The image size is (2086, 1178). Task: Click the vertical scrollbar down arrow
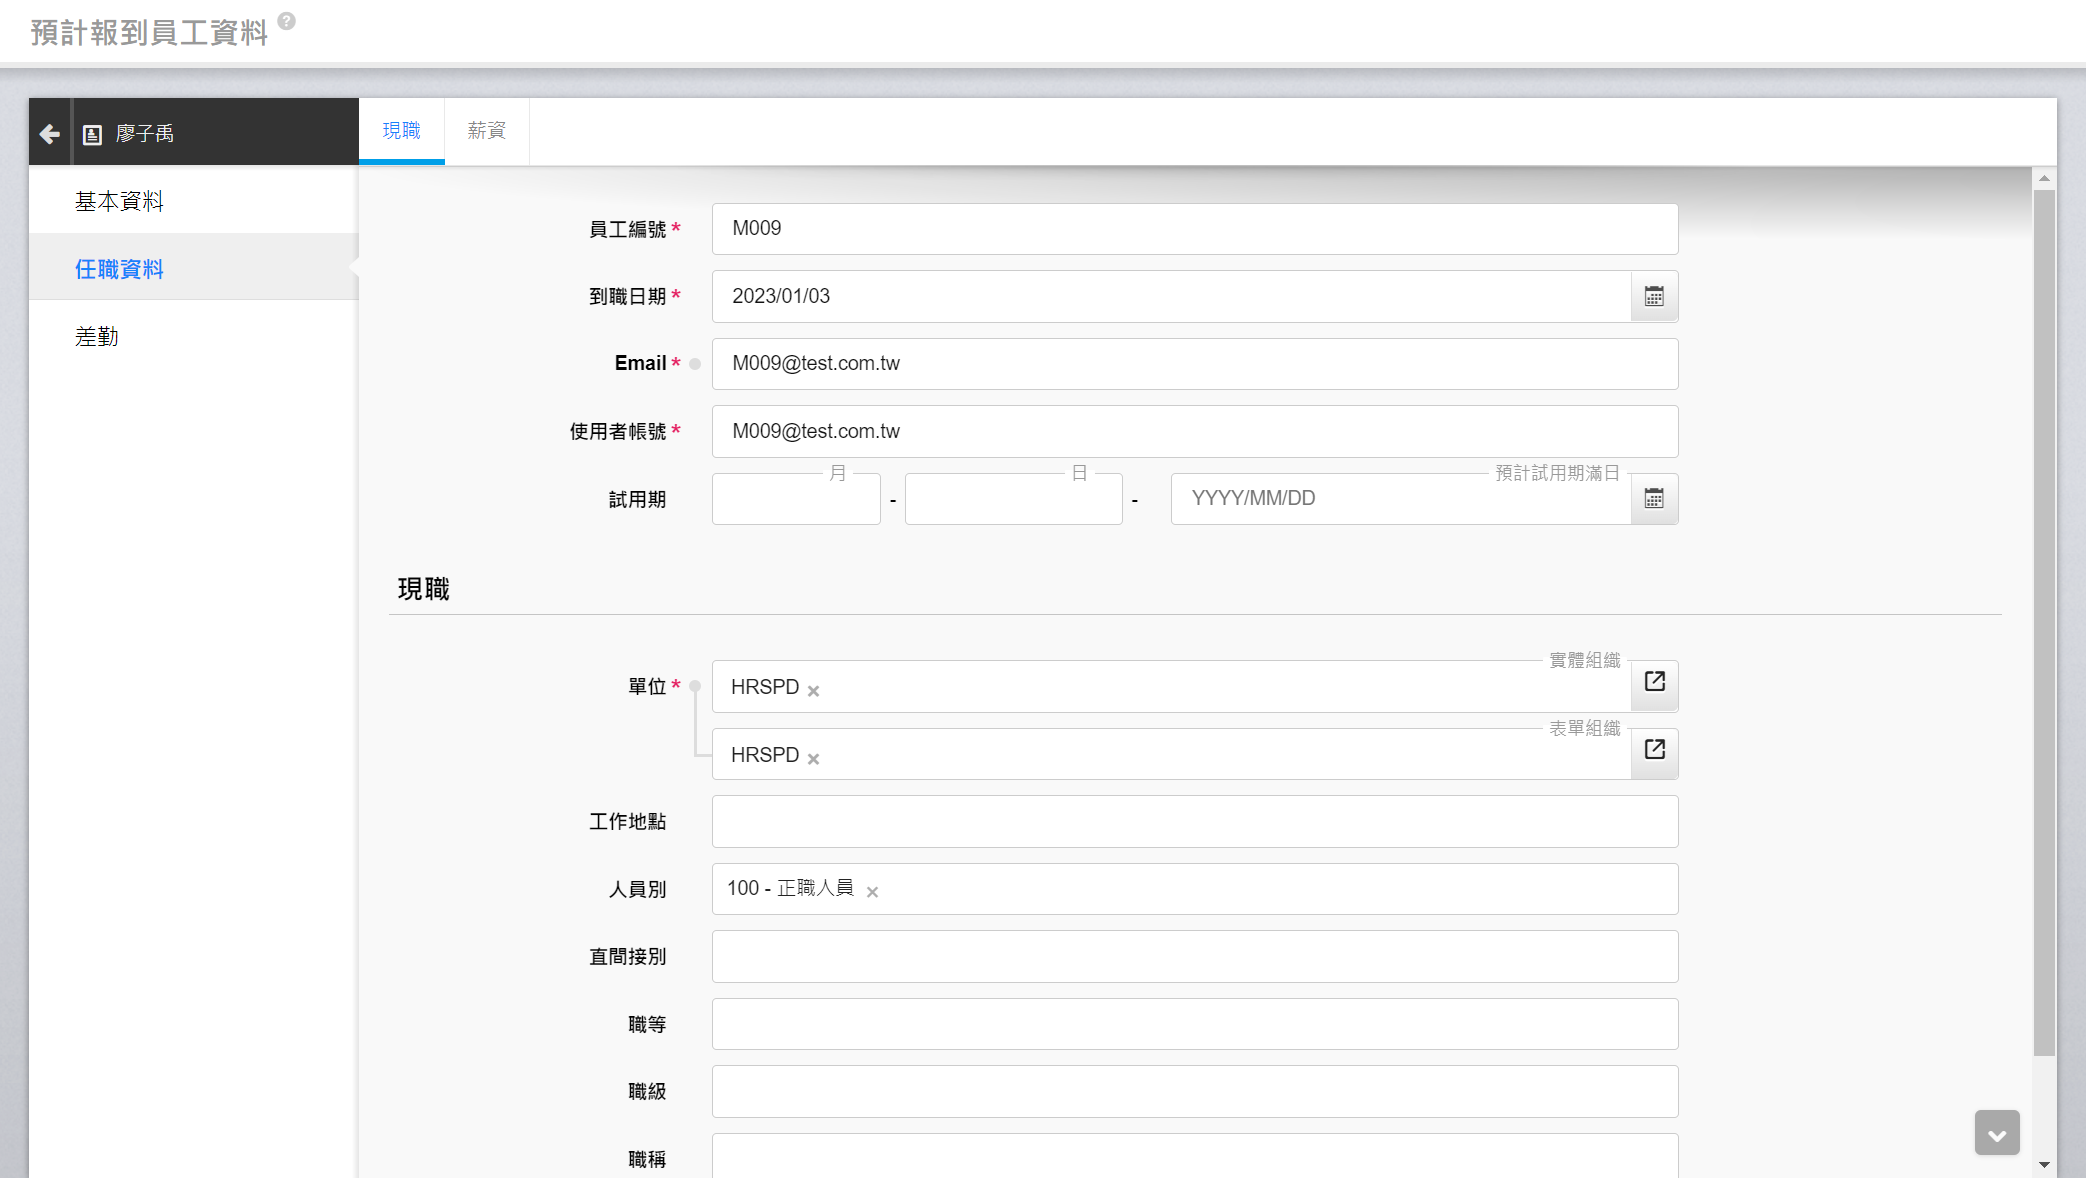tap(2044, 1164)
